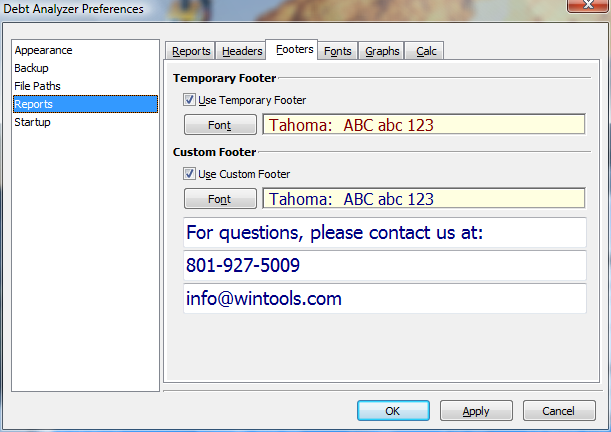Select the Footers tab
This screenshot has width=611, height=432.
click(294, 49)
